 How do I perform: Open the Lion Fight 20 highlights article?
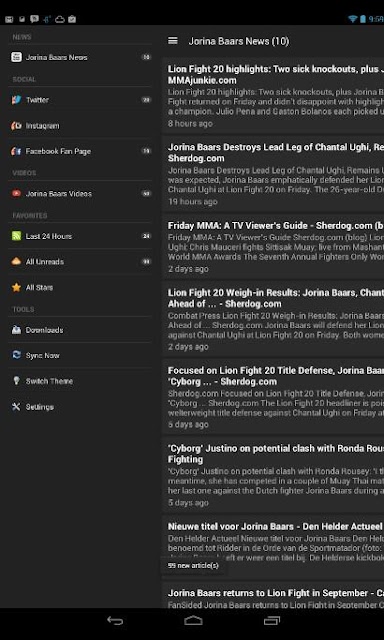tap(273, 96)
